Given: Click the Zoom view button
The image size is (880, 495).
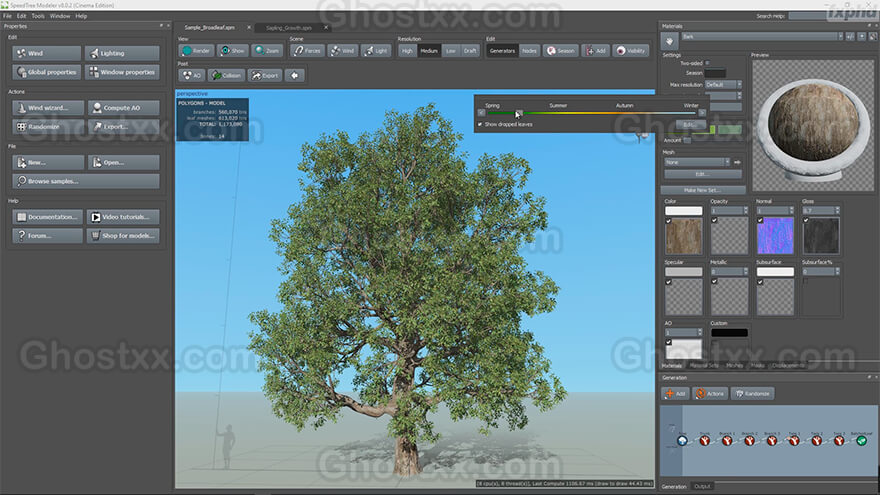Looking at the screenshot, I should (267, 51).
